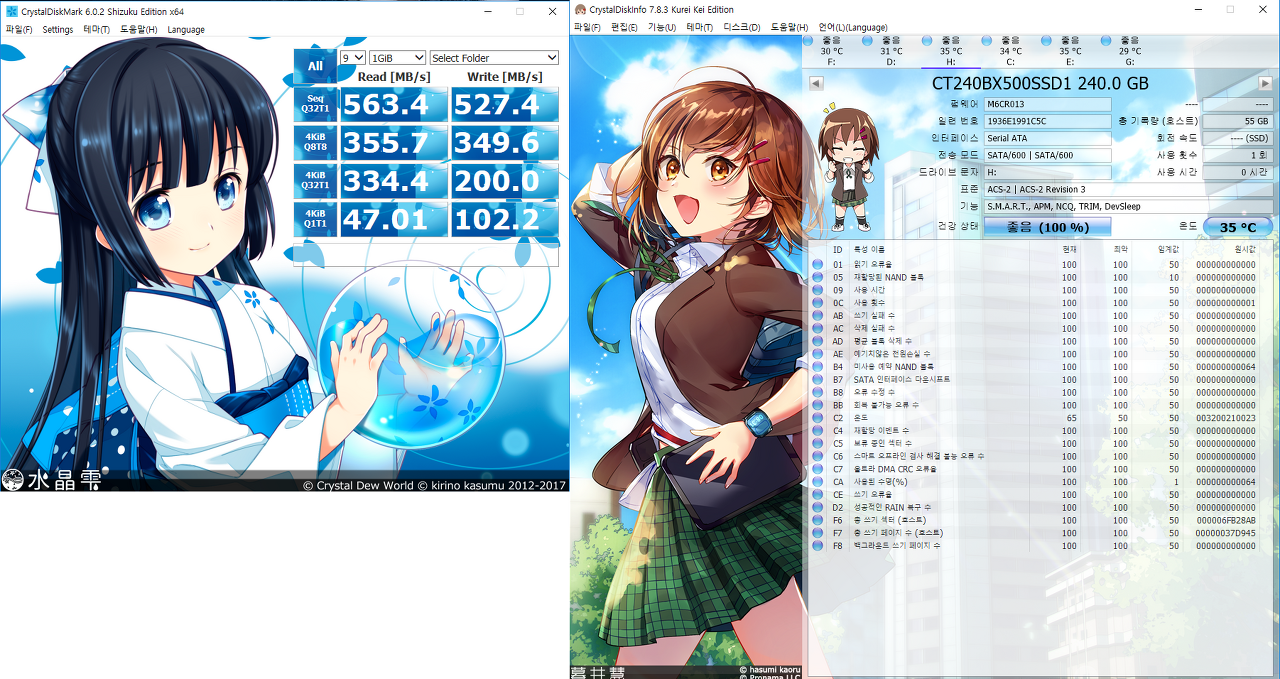Open the 1GiB test size dropdown
The height and width of the screenshot is (679, 1280).
click(398, 58)
